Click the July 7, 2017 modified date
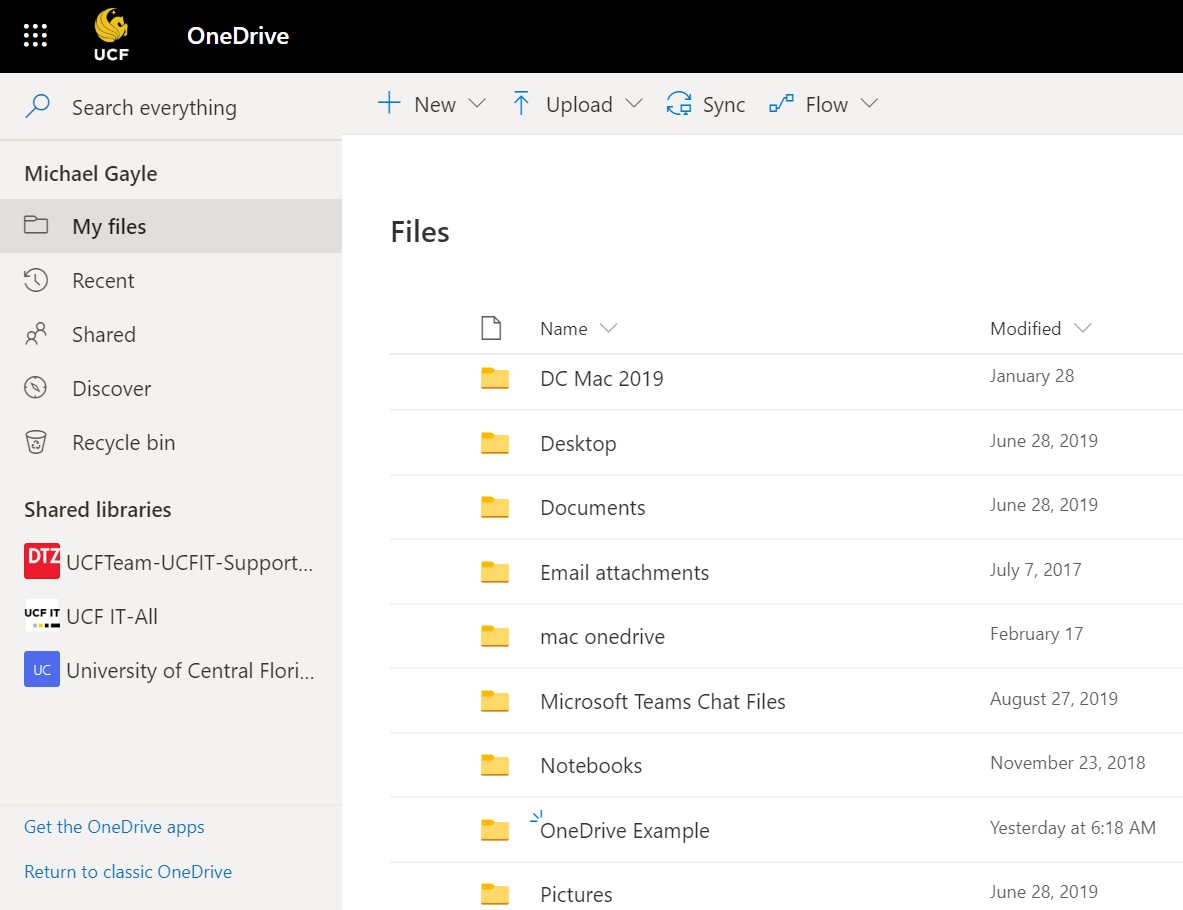This screenshot has width=1183, height=910. click(1035, 570)
